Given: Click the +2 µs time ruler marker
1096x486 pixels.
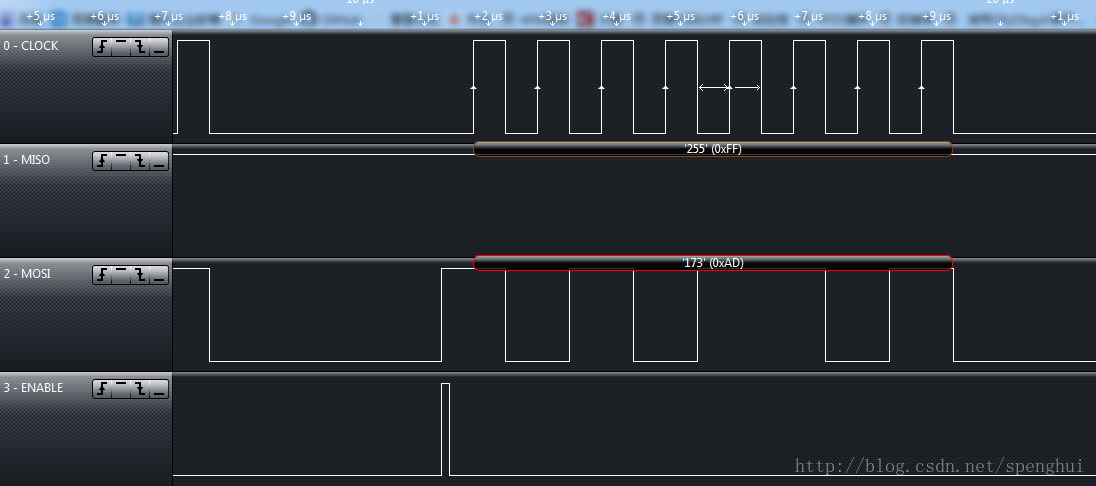Looking at the screenshot, I should tap(488, 17).
